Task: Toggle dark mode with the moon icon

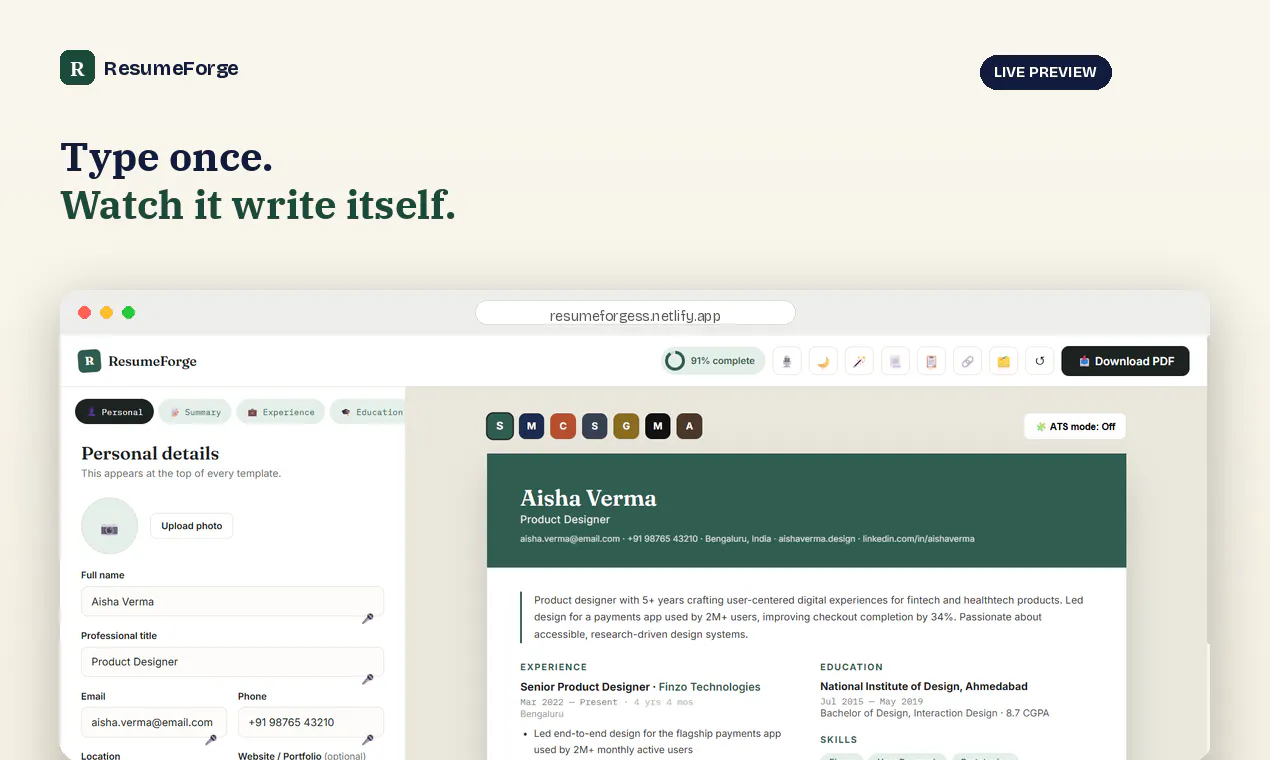Action: [823, 361]
